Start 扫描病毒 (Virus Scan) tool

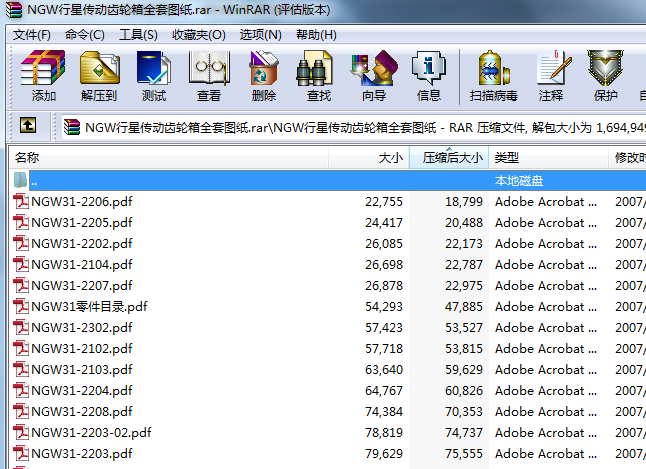493,76
